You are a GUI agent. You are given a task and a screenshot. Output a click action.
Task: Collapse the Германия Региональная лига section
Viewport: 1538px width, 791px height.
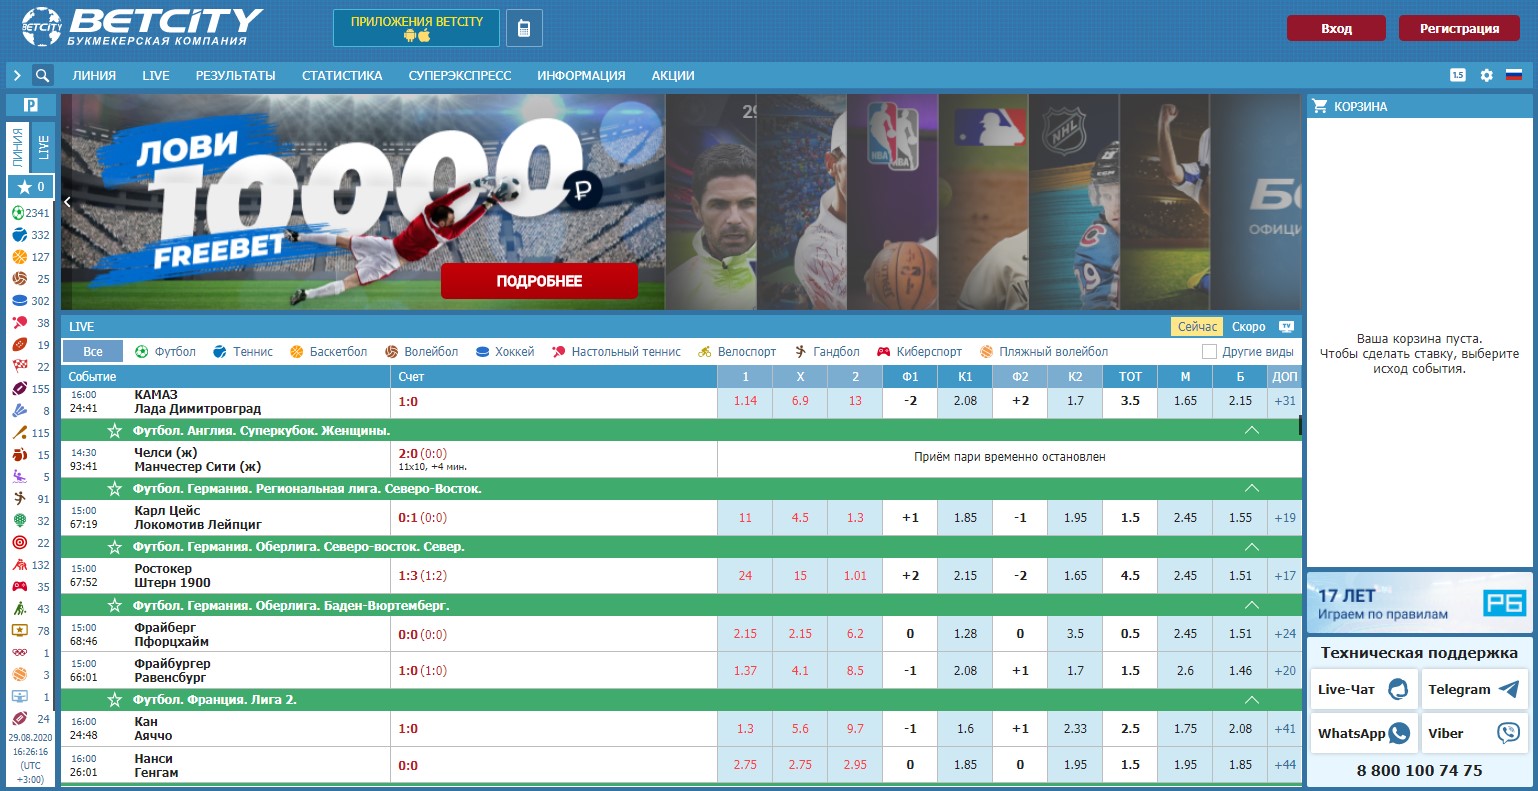1251,489
